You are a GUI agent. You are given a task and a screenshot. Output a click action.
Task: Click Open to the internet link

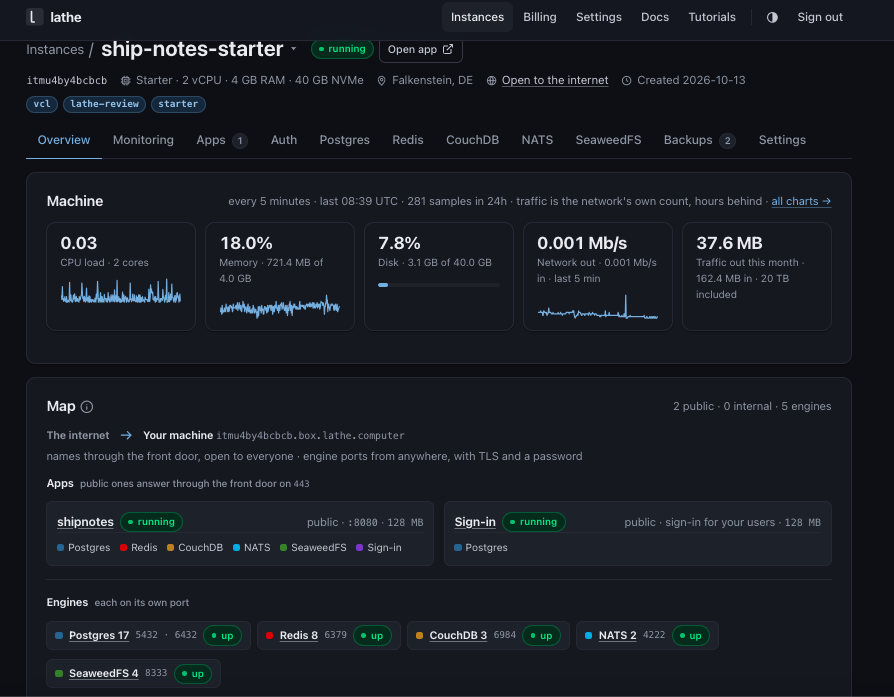click(x=555, y=80)
